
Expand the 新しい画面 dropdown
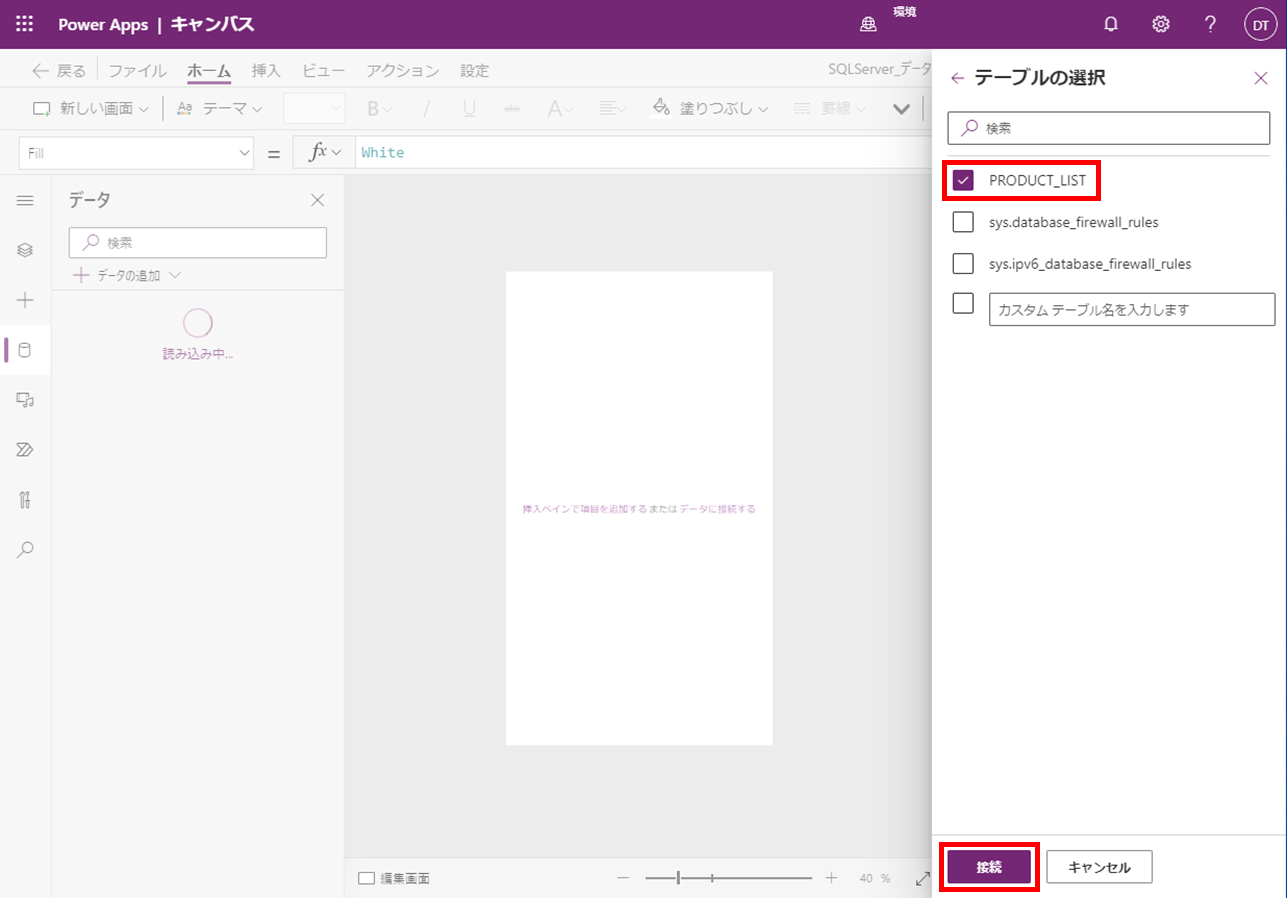tap(143, 109)
